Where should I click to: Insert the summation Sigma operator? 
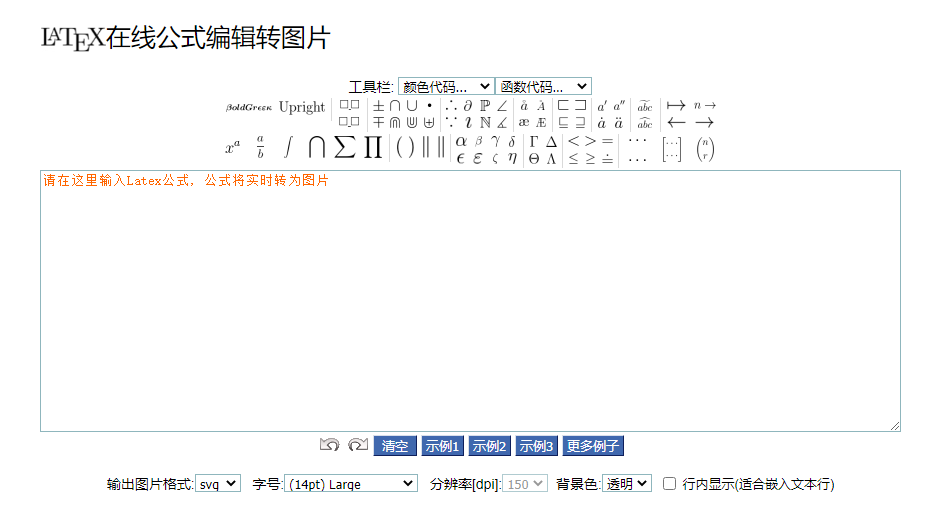(345, 147)
